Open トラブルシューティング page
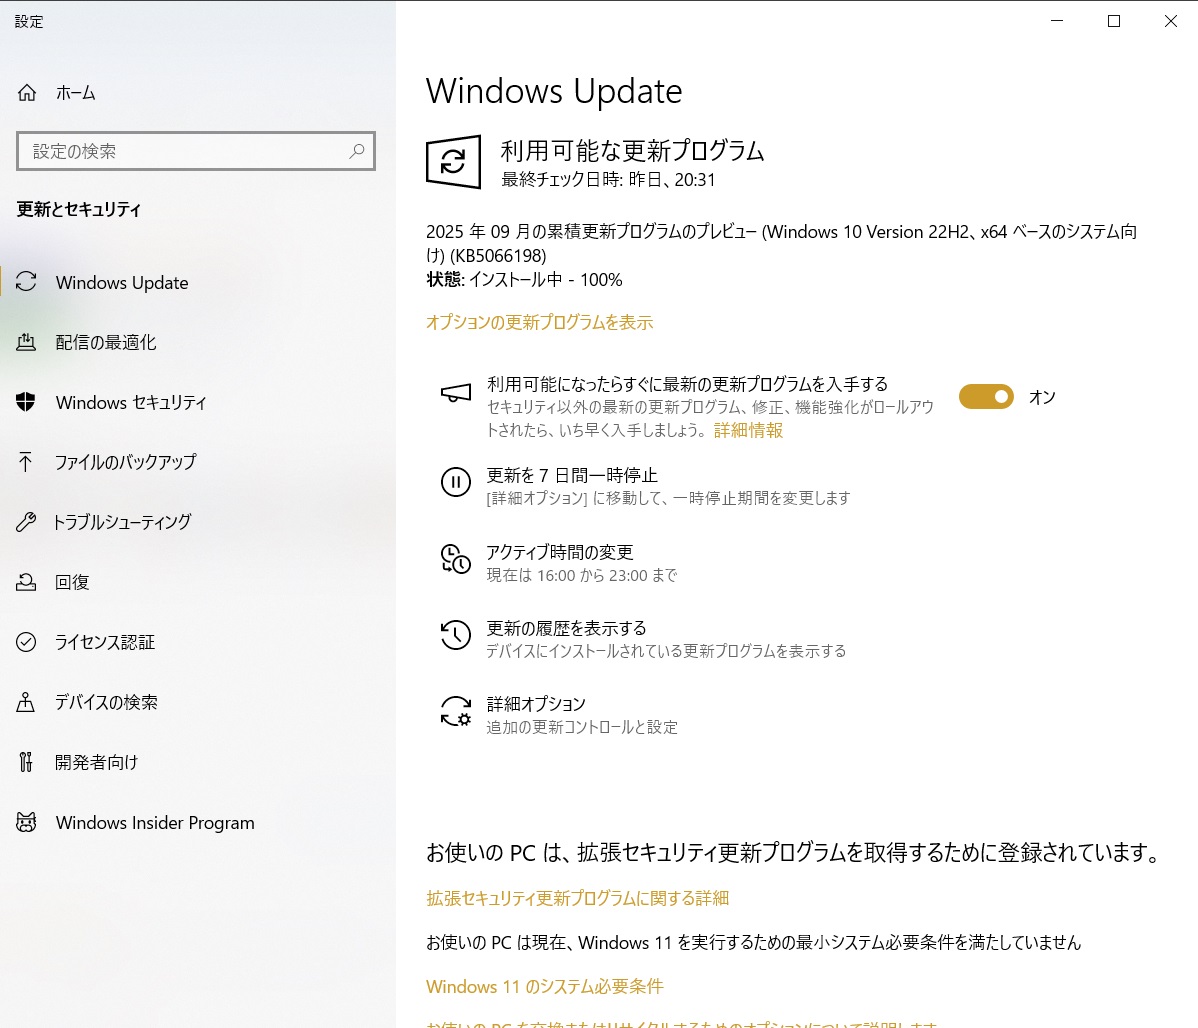The height and width of the screenshot is (1028, 1198). (x=121, y=522)
